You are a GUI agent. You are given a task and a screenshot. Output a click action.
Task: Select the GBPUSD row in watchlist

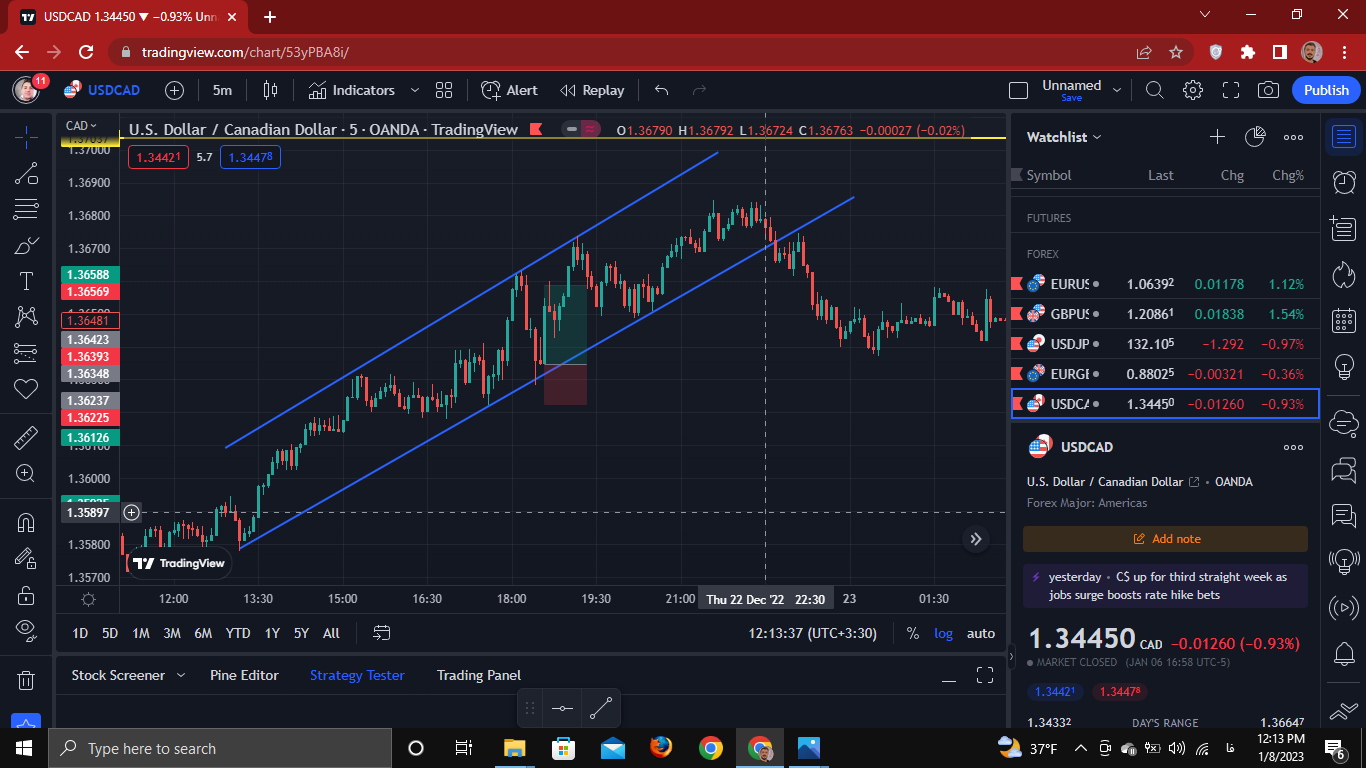tap(1165, 314)
